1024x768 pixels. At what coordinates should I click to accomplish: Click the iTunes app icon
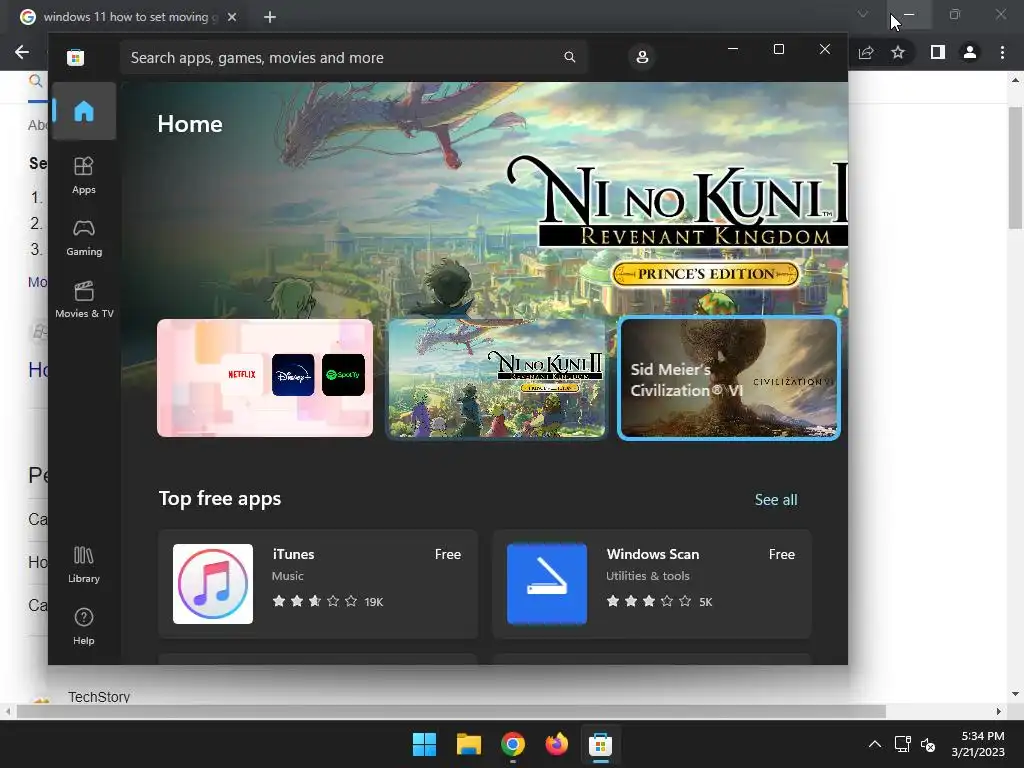coord(213,584)
